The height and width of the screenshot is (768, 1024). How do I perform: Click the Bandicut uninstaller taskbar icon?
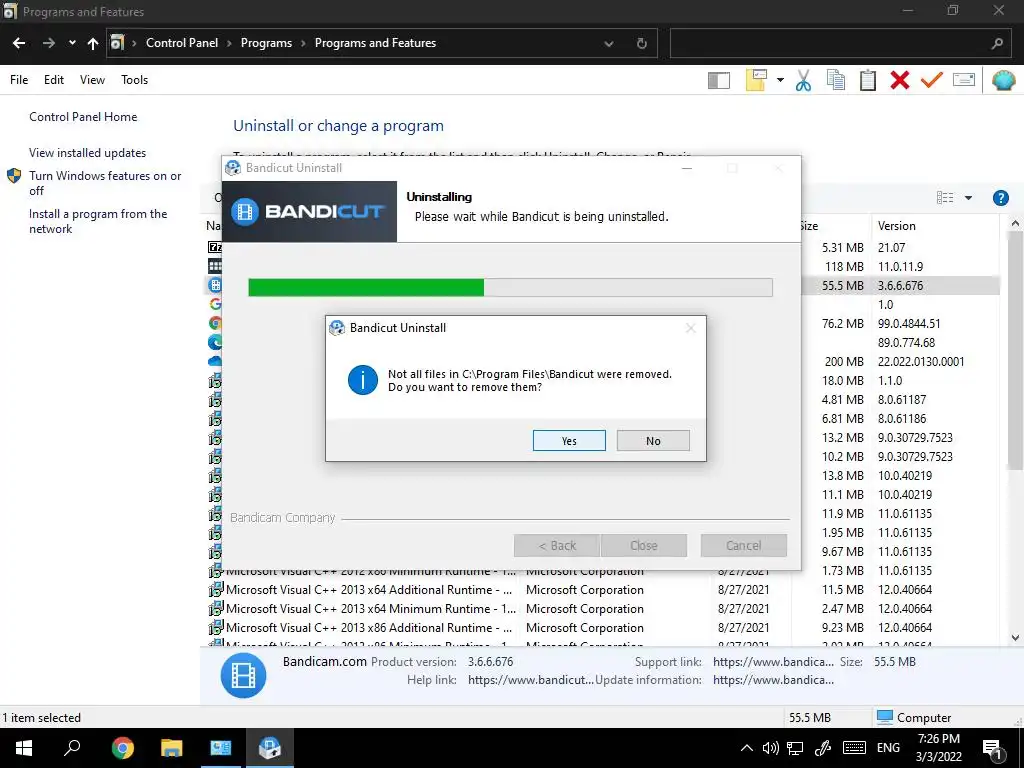[x=270, y=748]
